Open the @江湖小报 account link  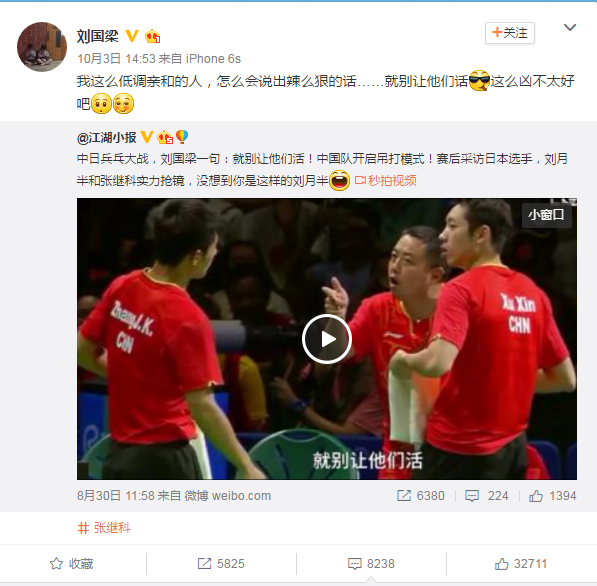point(107,137)
